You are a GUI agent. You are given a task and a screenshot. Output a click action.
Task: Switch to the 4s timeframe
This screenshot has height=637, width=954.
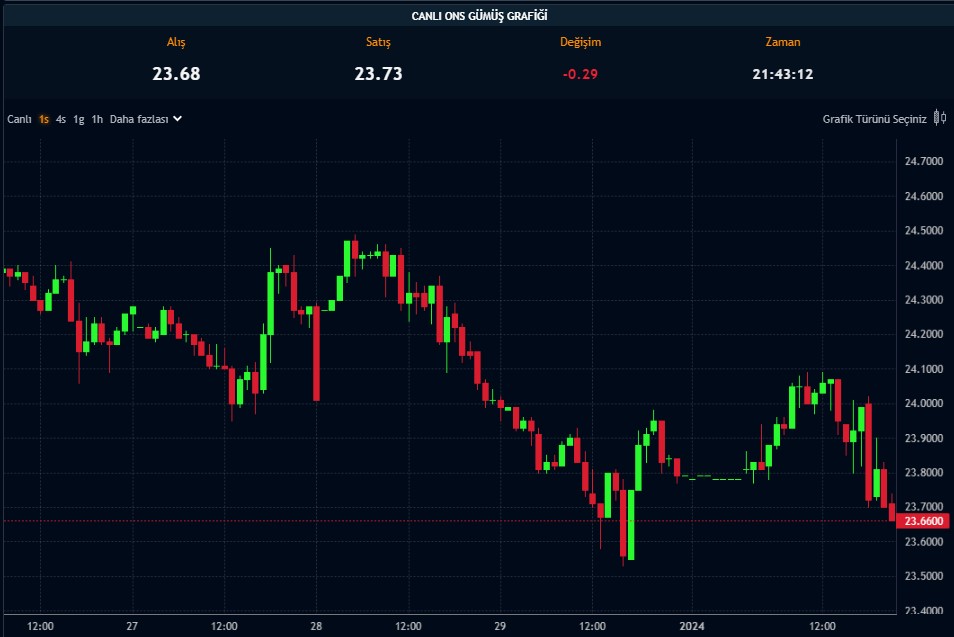61,119
